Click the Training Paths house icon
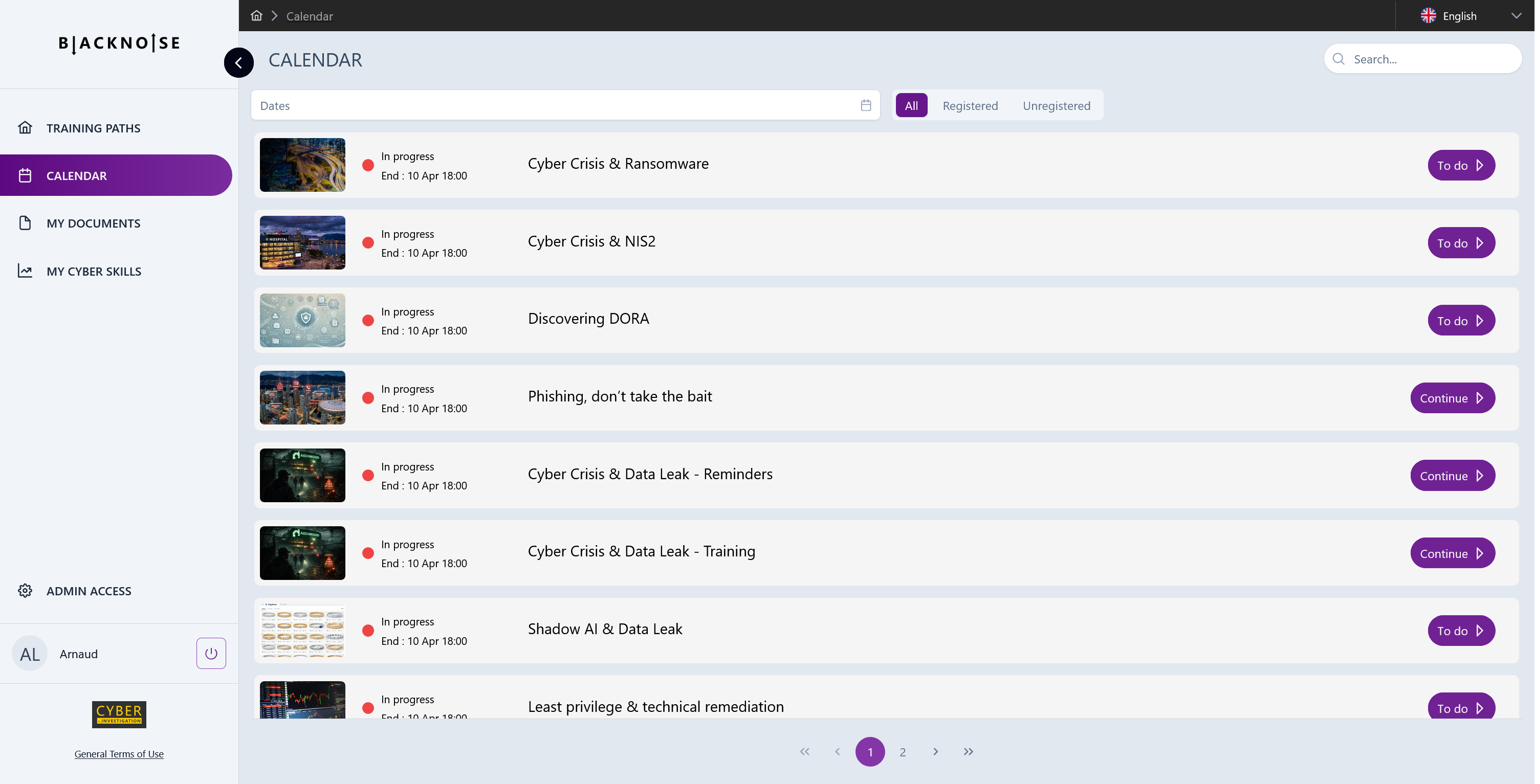The image size is (1540, 784). 25,128
